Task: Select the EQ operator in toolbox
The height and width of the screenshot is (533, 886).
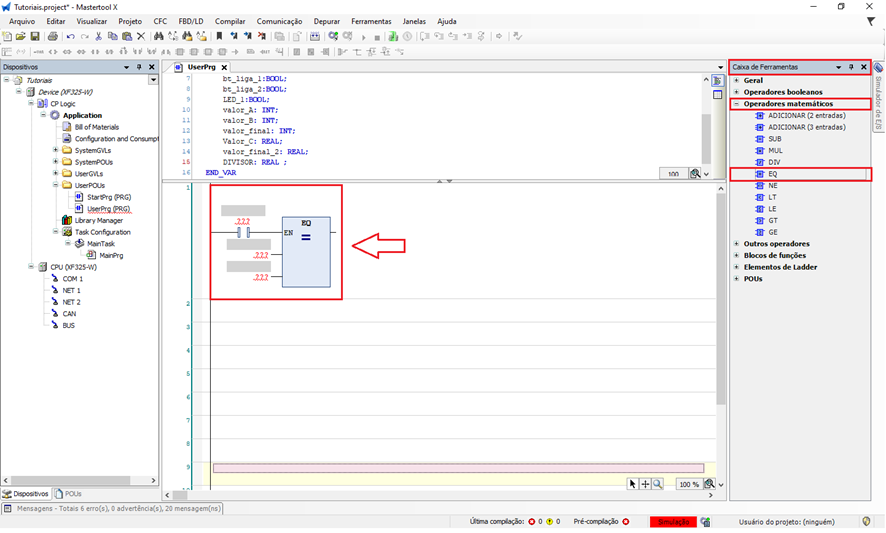Action: pos(772,174)
